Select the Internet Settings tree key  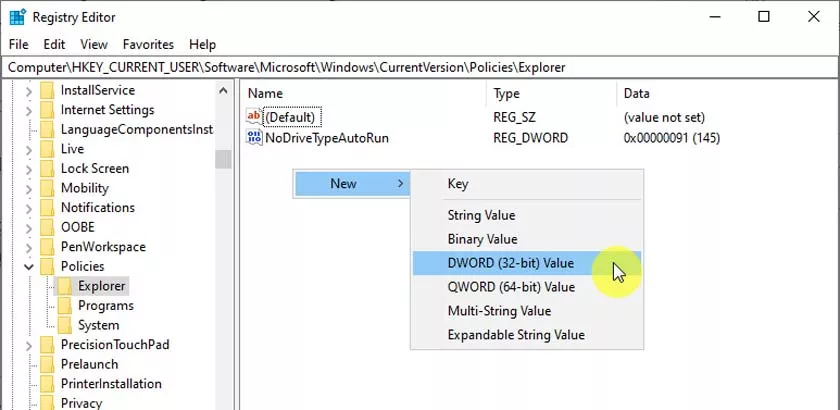[107, 110]
